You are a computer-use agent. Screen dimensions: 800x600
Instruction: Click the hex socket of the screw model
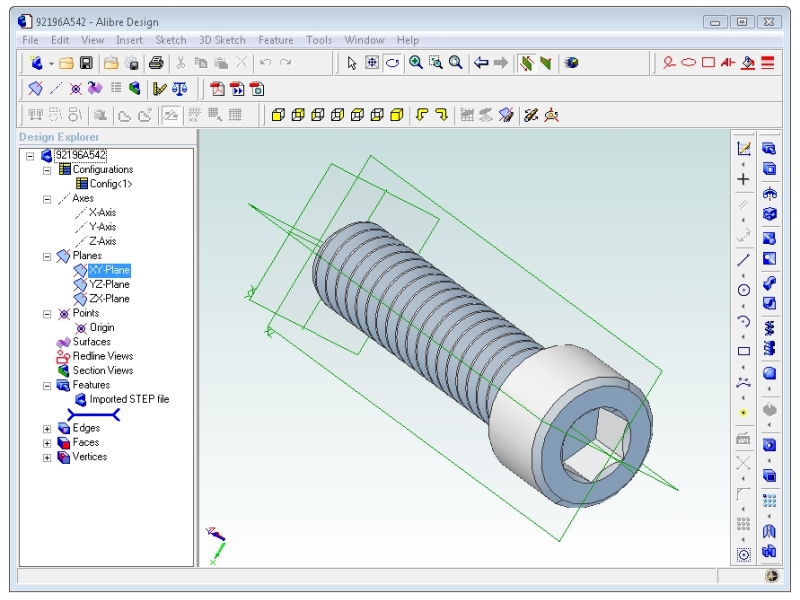pyautogui.click(x=596, y=444)
